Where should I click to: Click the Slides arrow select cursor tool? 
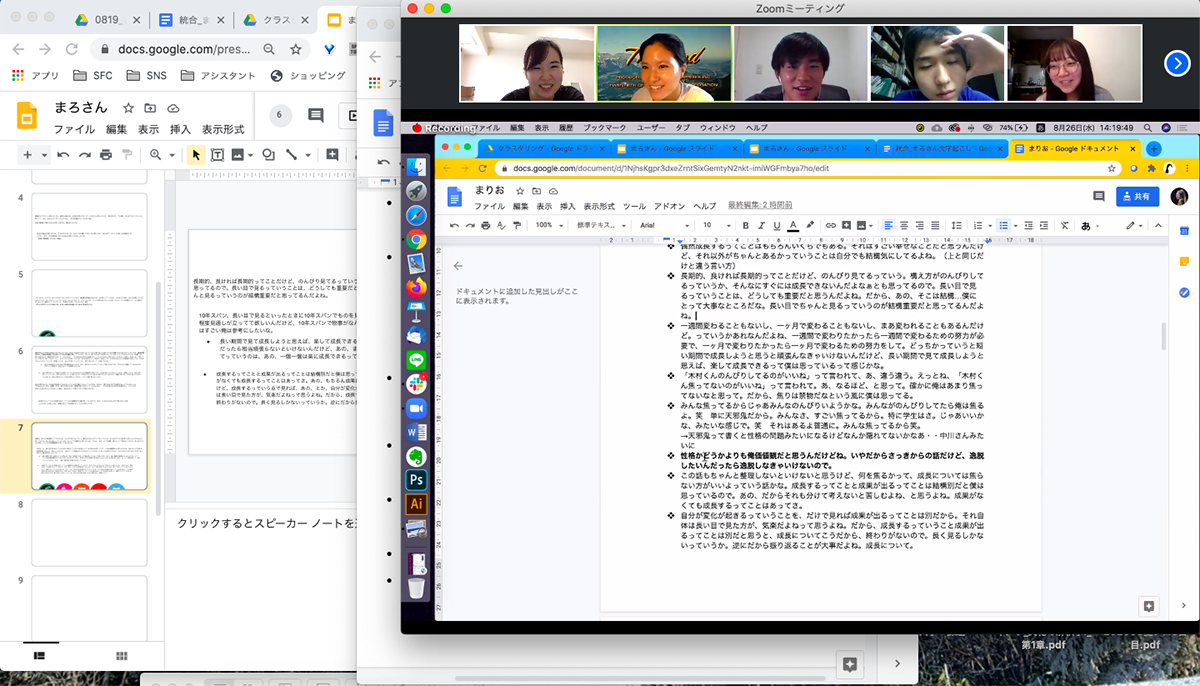click(195, 155)
